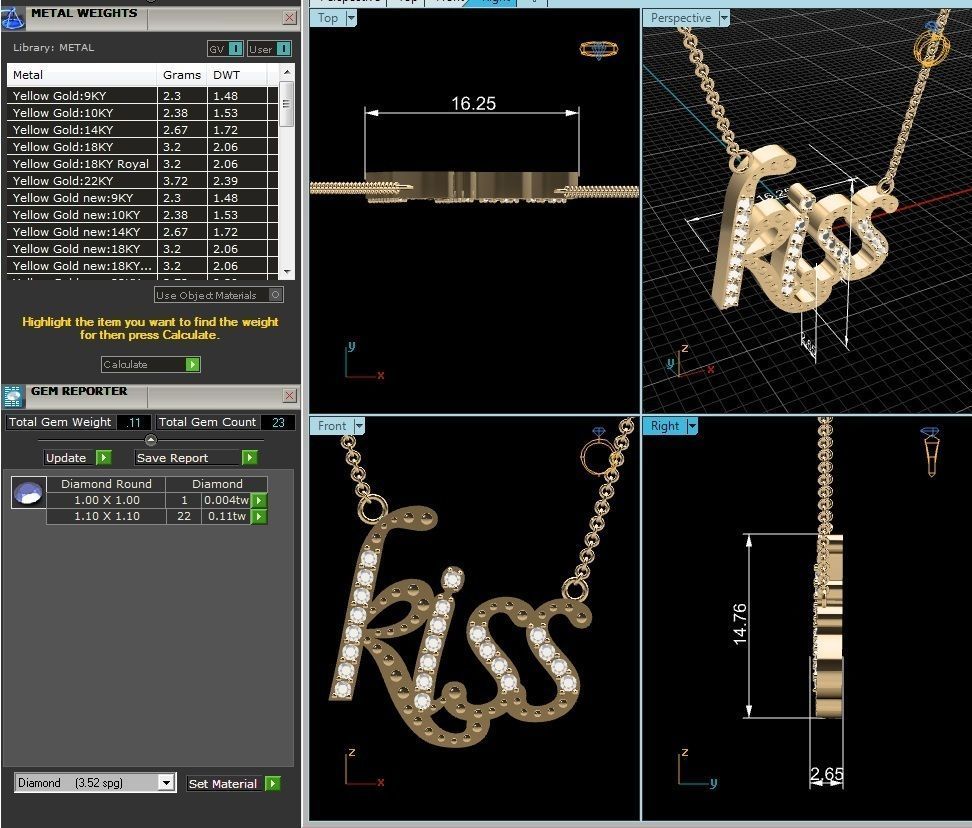Select the Yellow Gold new:9KY row
Image resolution: width=972 pixels, height=828 pixels.
pyautogui.click(x=143, y=198)
